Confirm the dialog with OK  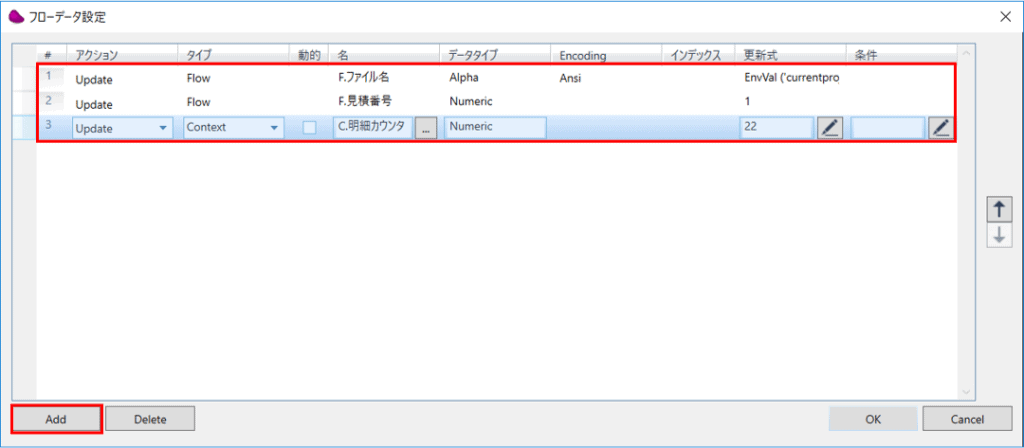pos(873,419)
